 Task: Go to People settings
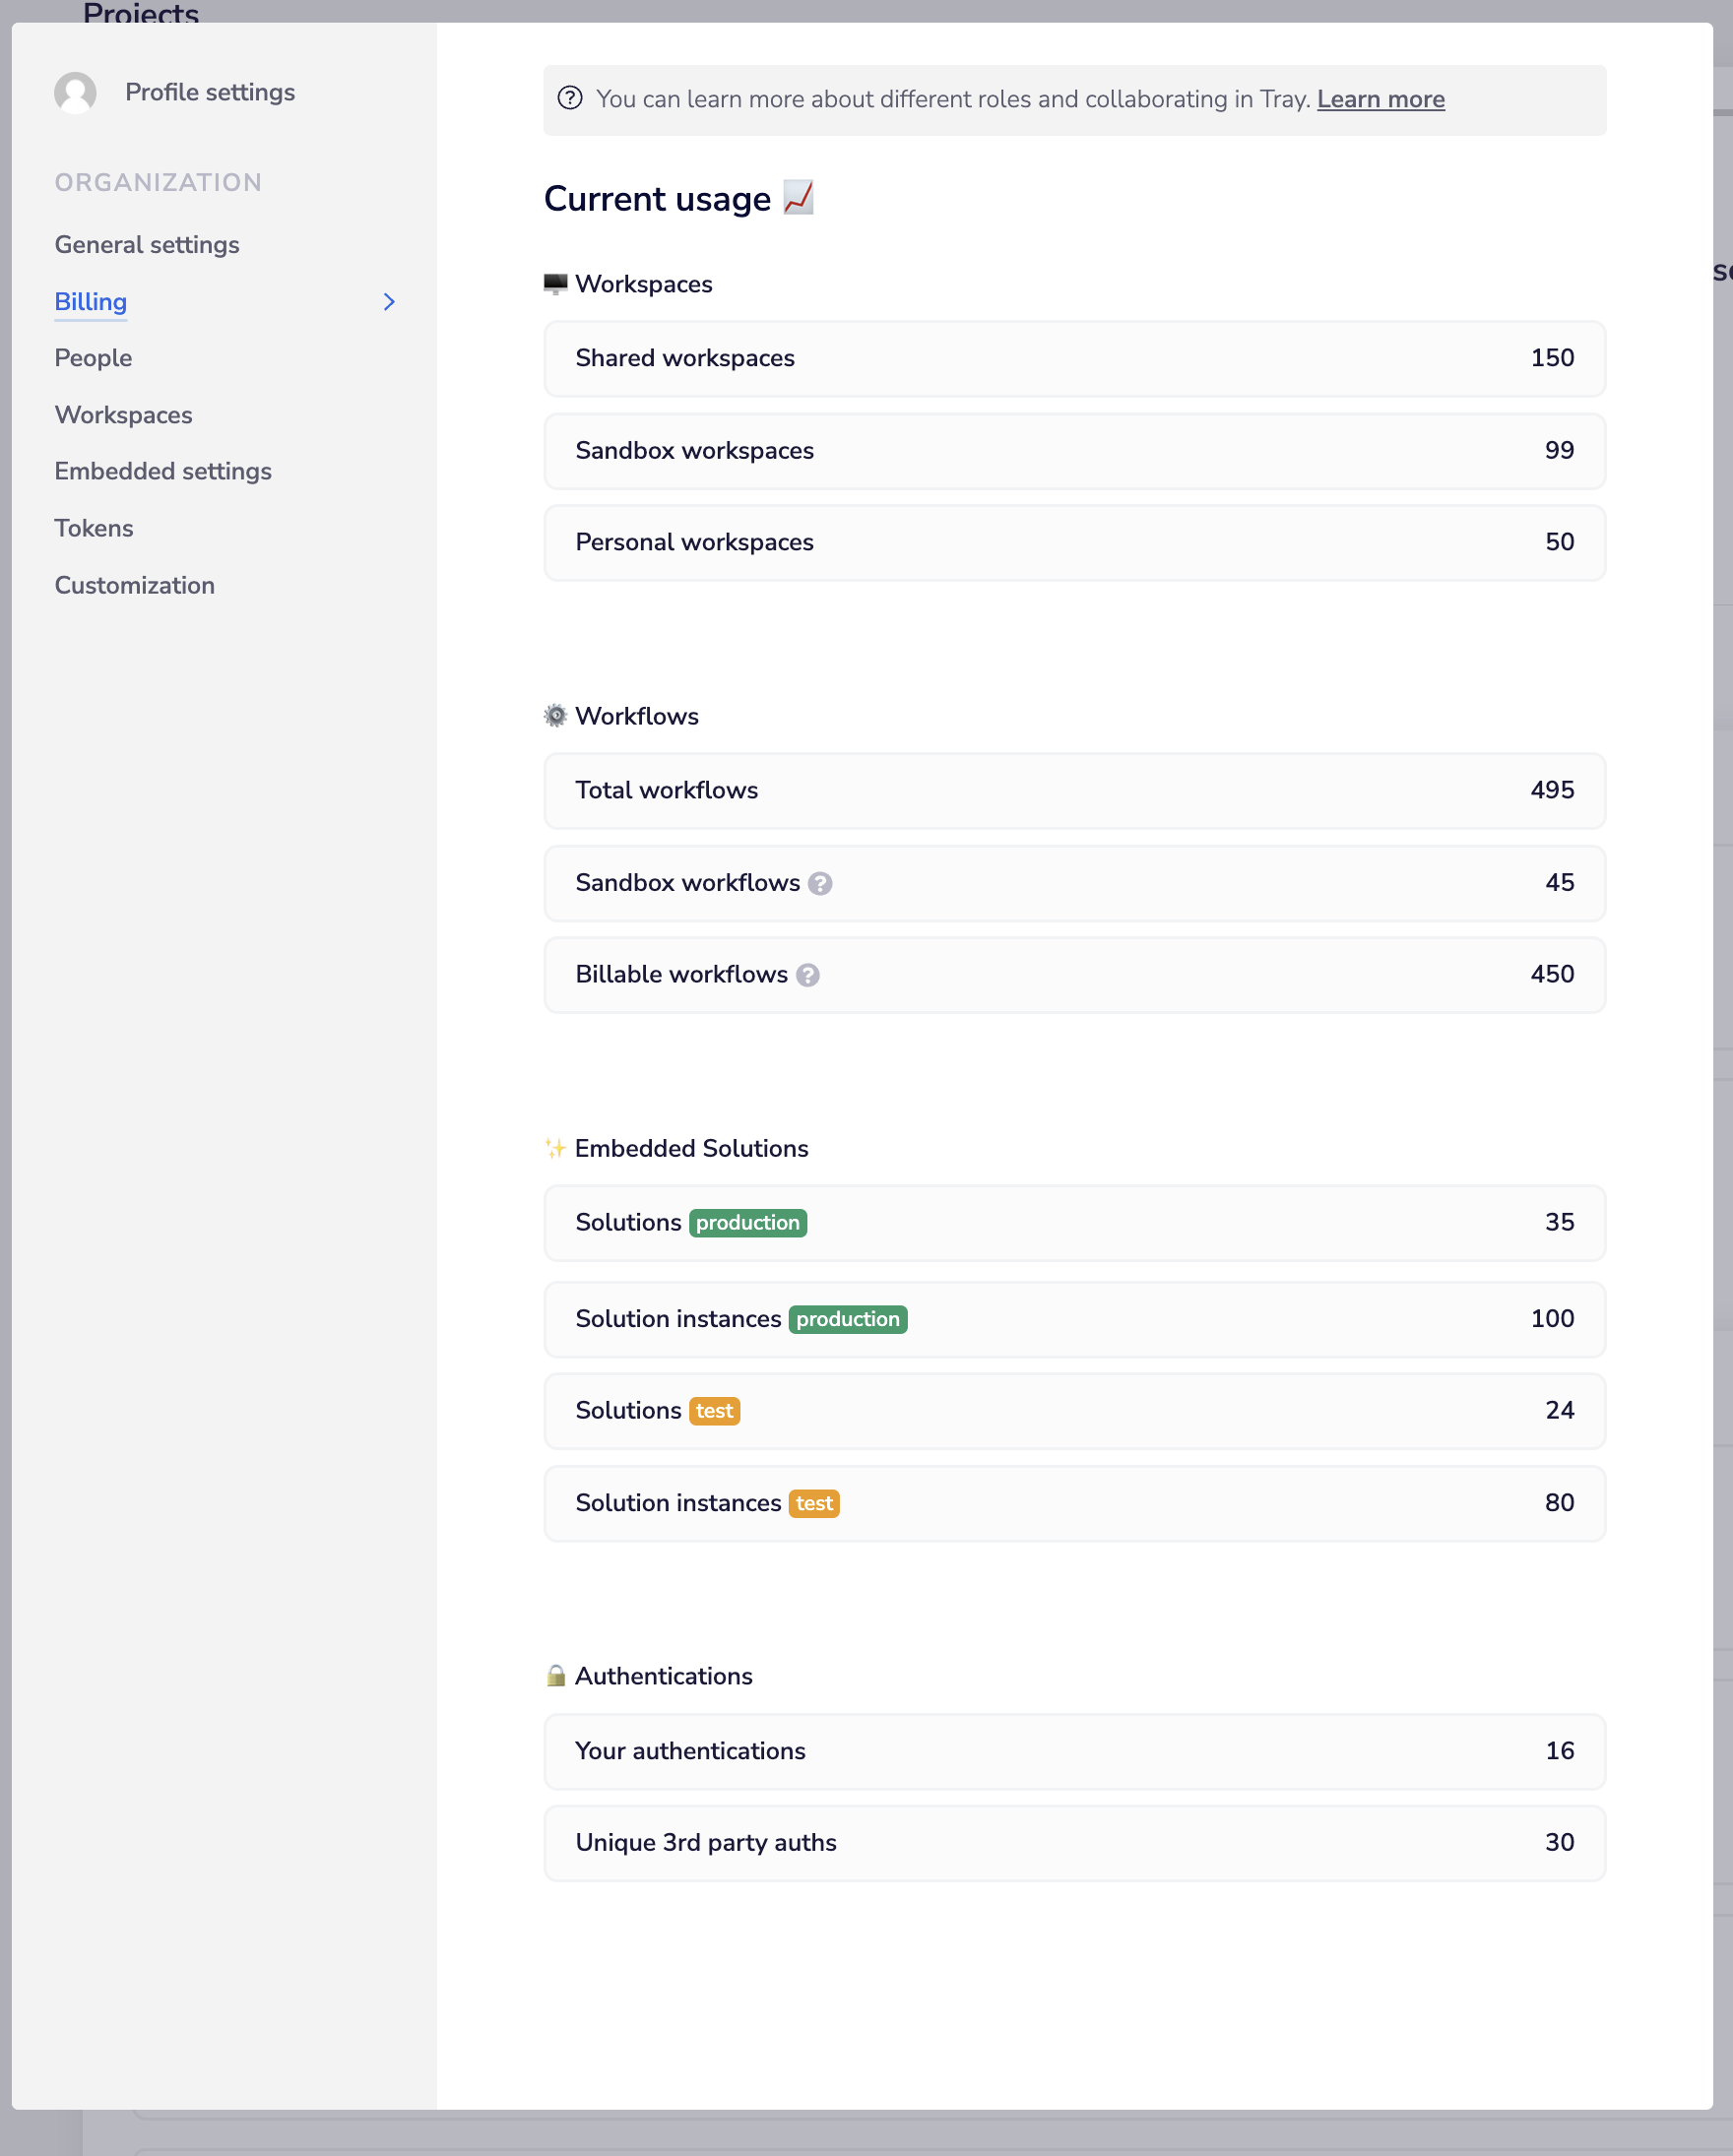(x=93, y=358)
